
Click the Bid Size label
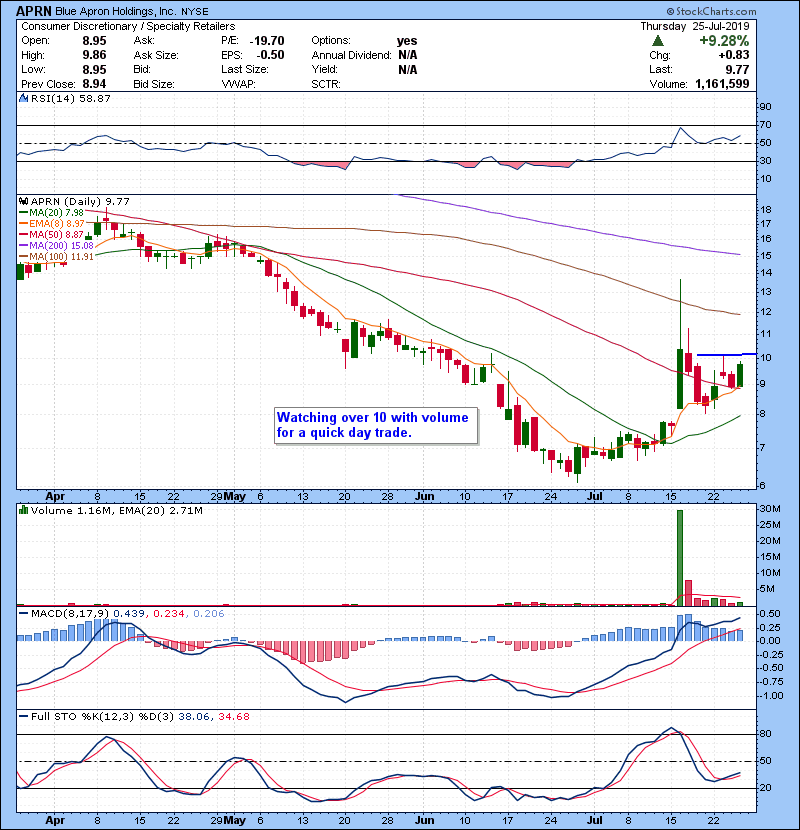[154, 84]
